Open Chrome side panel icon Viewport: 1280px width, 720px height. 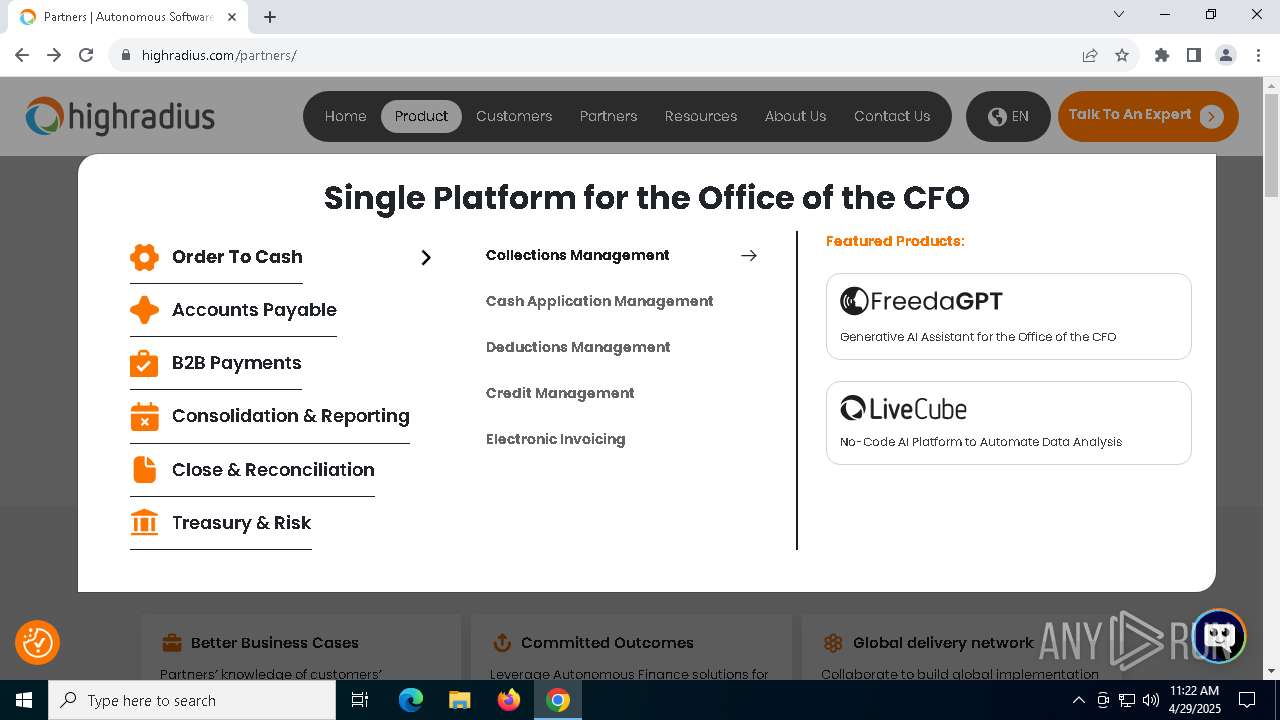(1194, 55)
